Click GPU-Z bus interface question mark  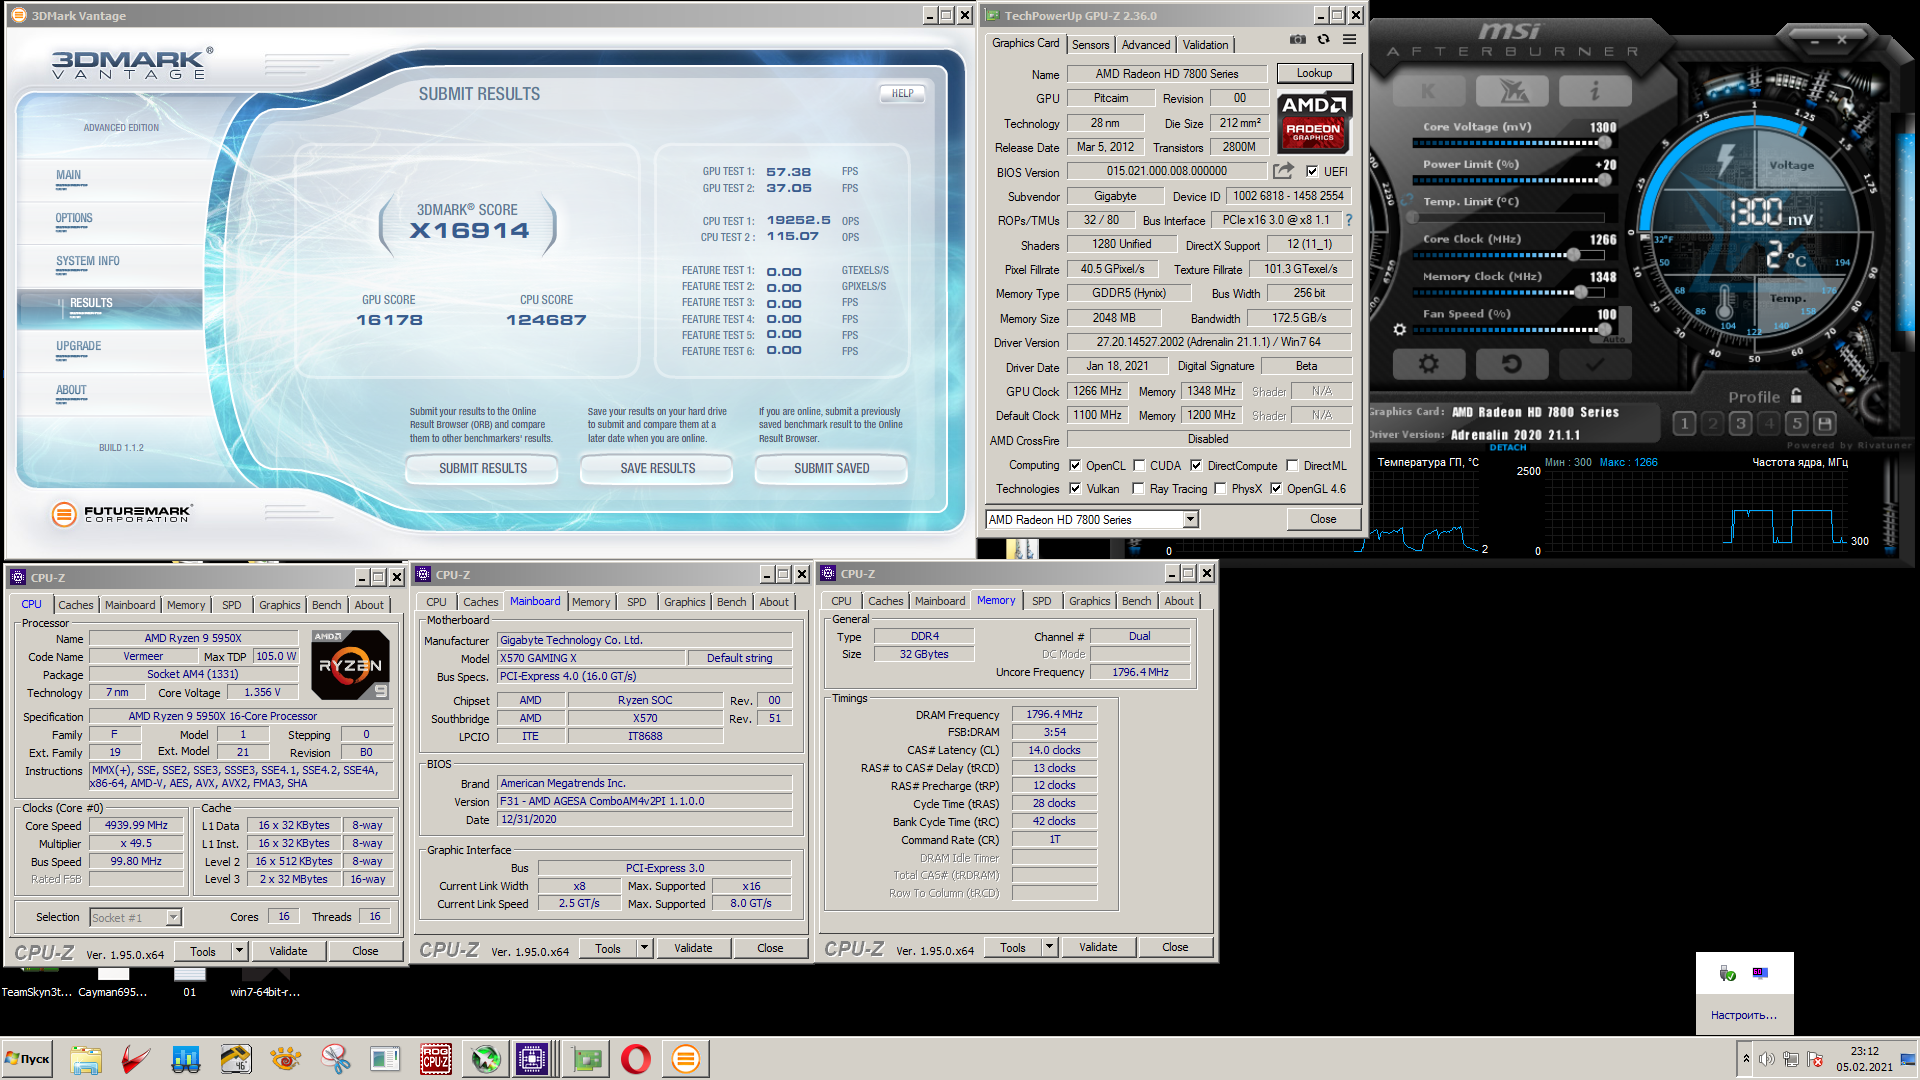pyautogui.click(x=1348, y=220)
